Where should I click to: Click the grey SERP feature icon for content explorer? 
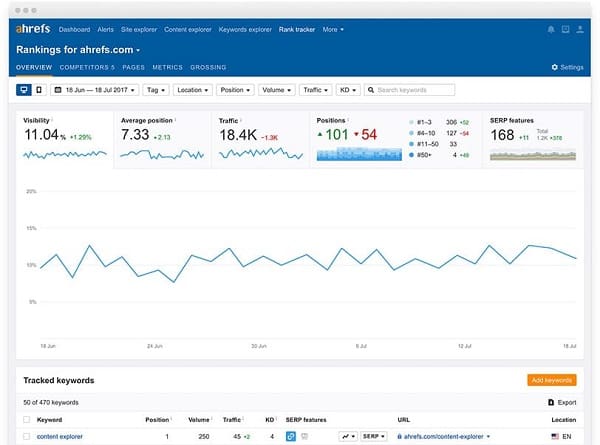point(305,436)
